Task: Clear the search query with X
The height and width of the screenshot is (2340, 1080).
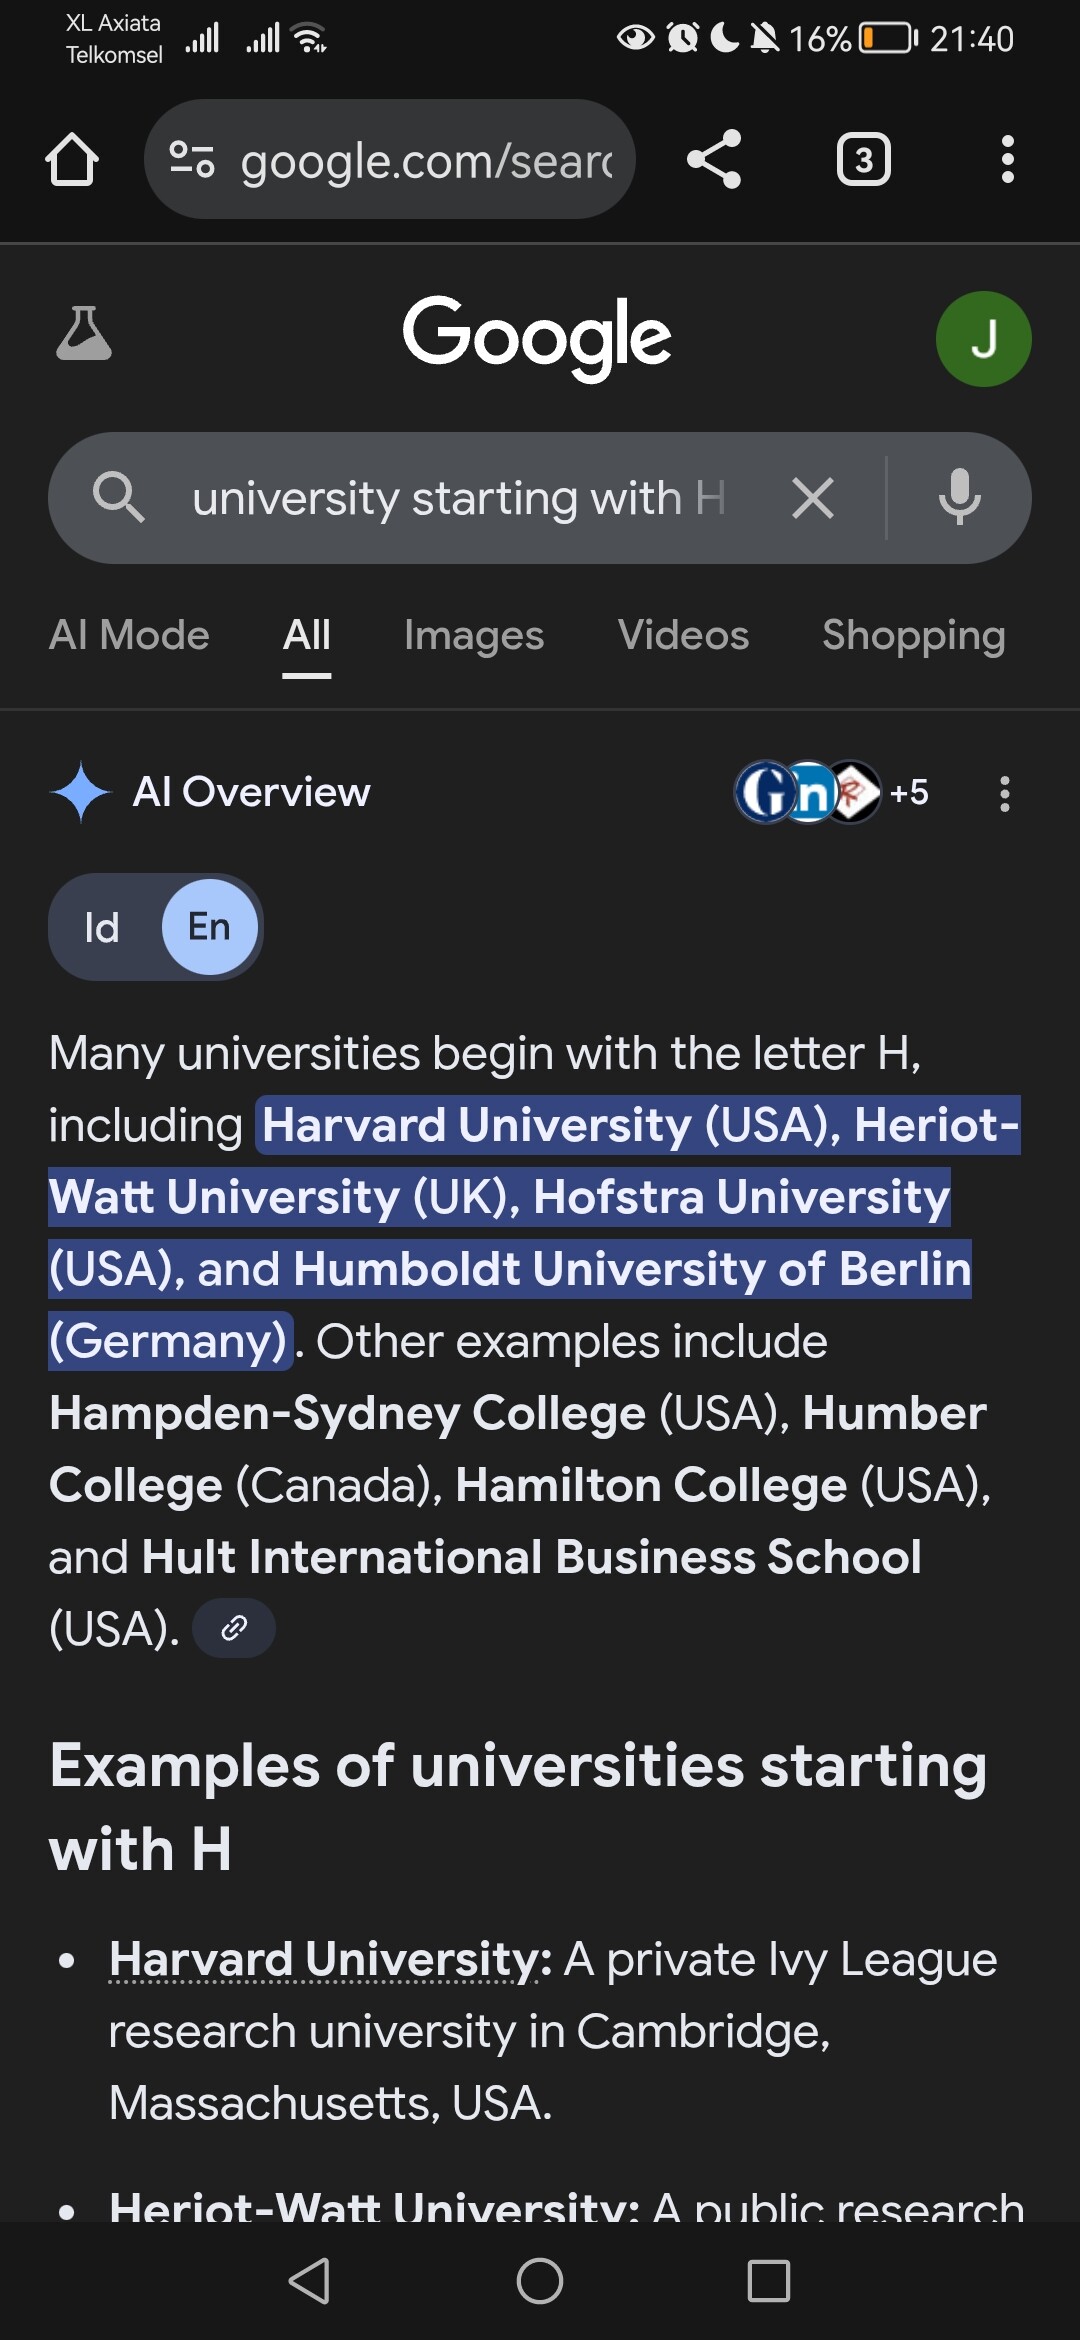Action: tap(813, 498)
